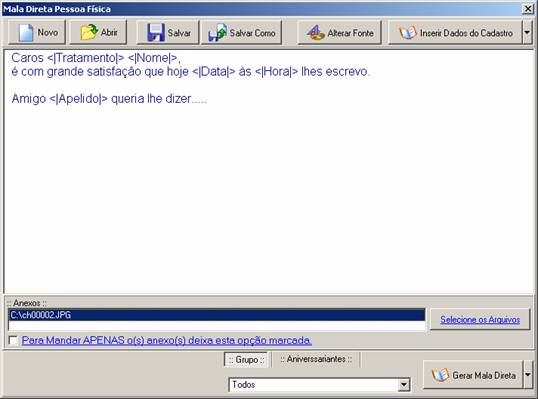538x399 pixels.
Task: Click the Alterar Fonte shapes icon
Action: (315, 33)
